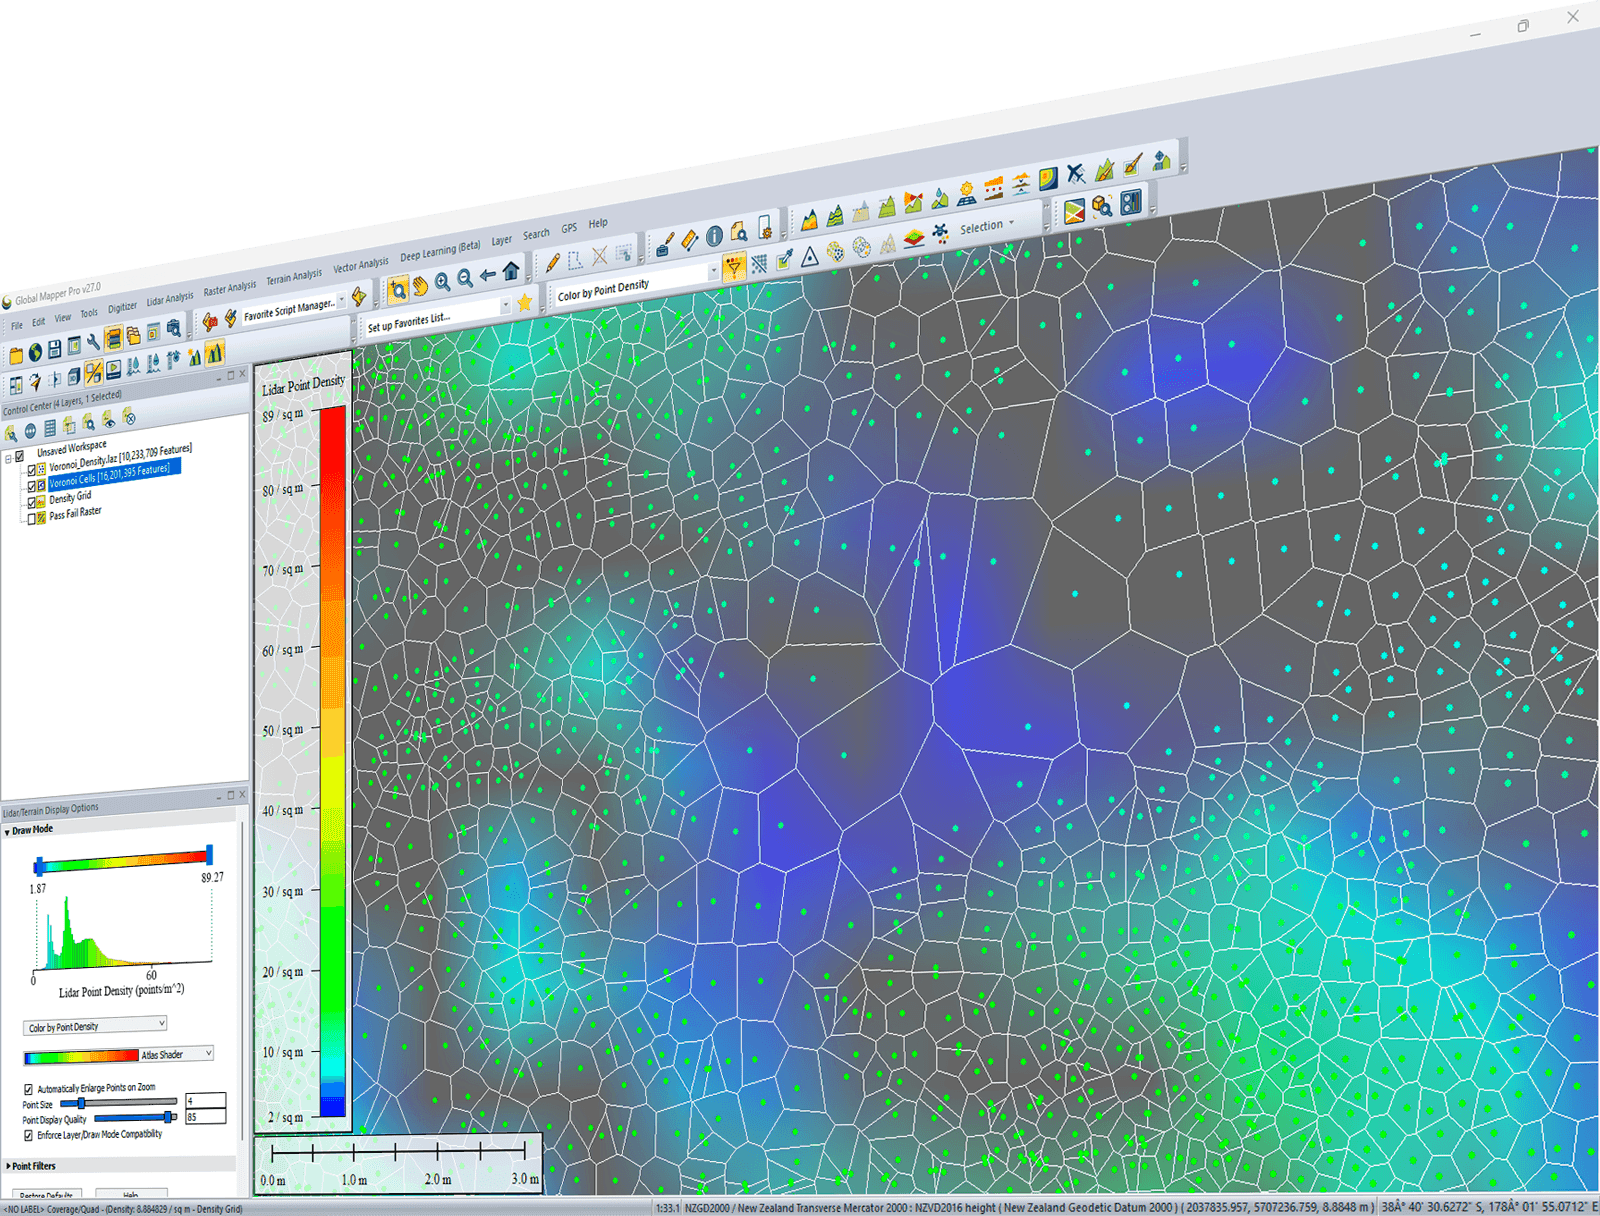Open panel Color by Point Density combo box
1600x1216 pixels.
95,1026
